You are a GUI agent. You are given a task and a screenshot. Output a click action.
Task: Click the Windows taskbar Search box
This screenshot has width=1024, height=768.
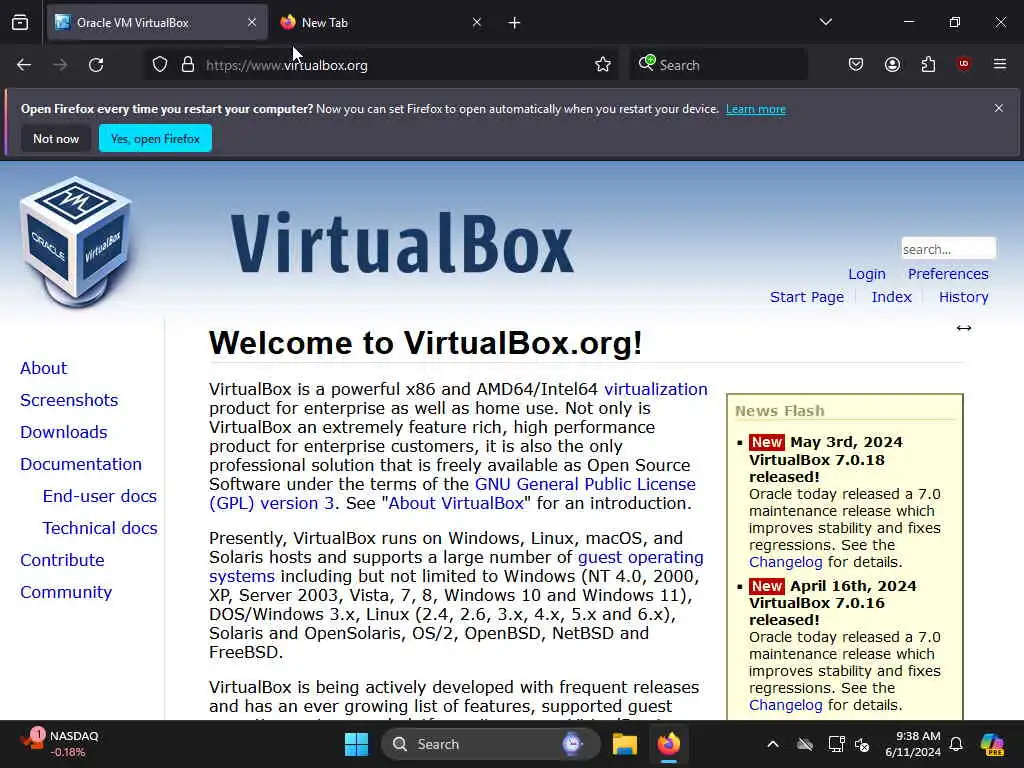(490, 744)
